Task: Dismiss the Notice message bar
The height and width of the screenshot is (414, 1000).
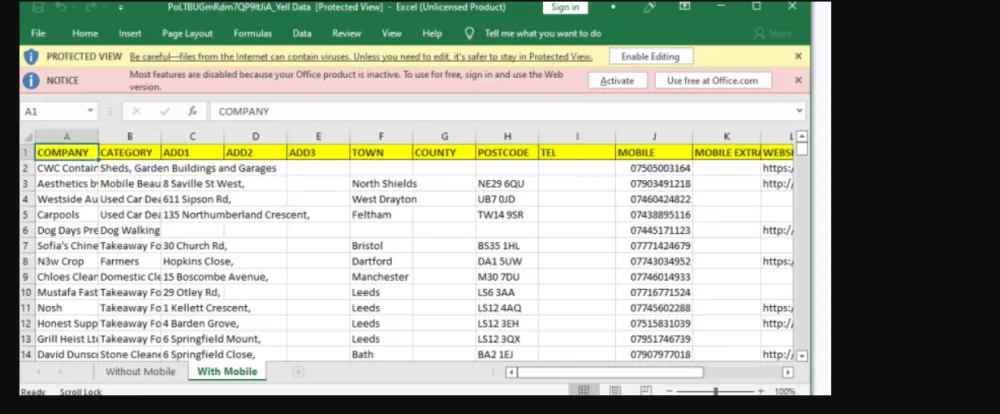Action: coord(798,80)
